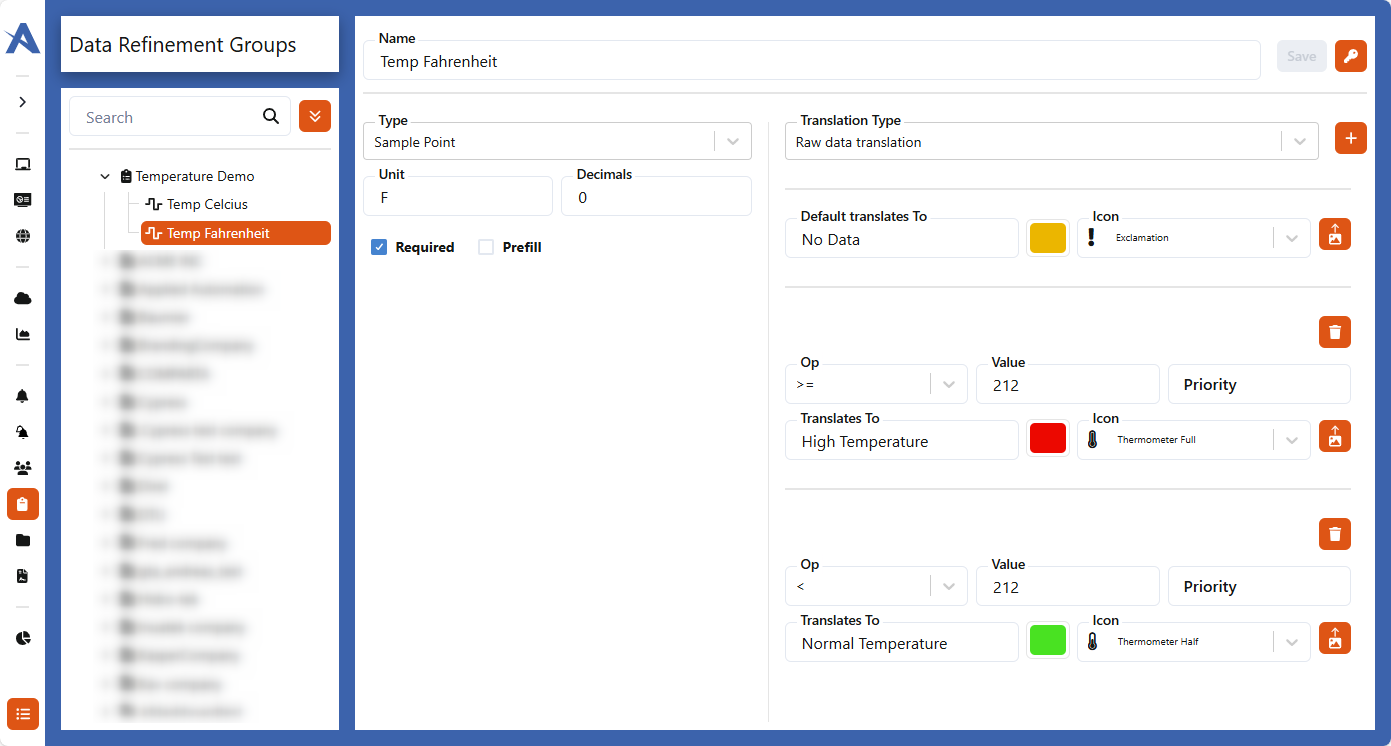
Task: Click the red High Temperature color swatch
Action: (x=1047, y=438)
